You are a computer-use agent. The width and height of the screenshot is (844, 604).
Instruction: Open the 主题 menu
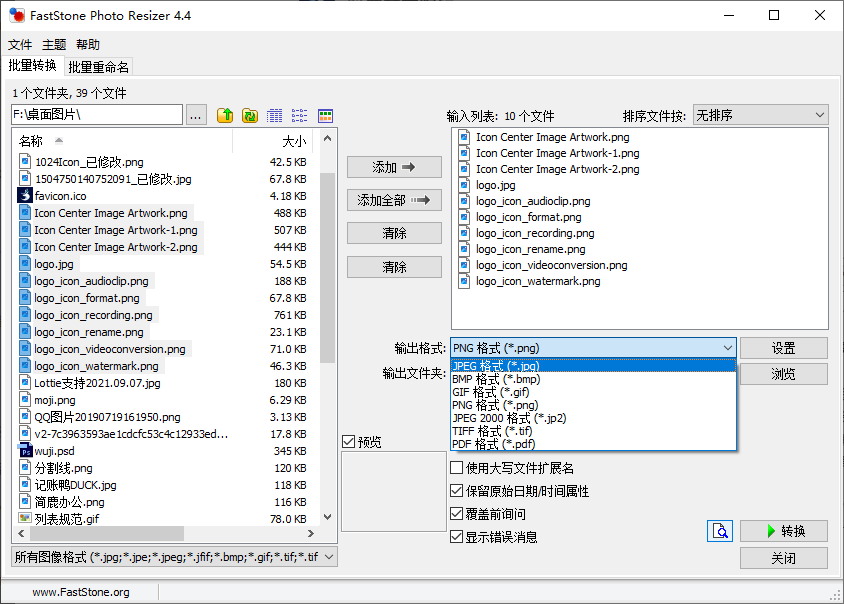[x=54, y=45]
